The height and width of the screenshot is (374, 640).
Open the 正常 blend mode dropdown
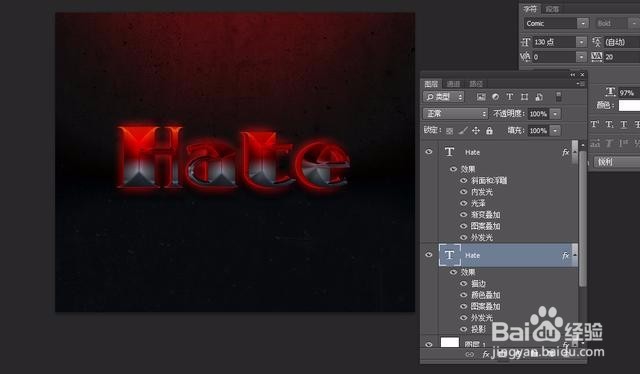point(456,114)
